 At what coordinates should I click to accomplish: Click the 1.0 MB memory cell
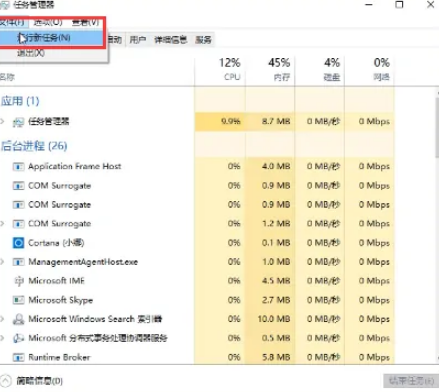tap(270, 262)
